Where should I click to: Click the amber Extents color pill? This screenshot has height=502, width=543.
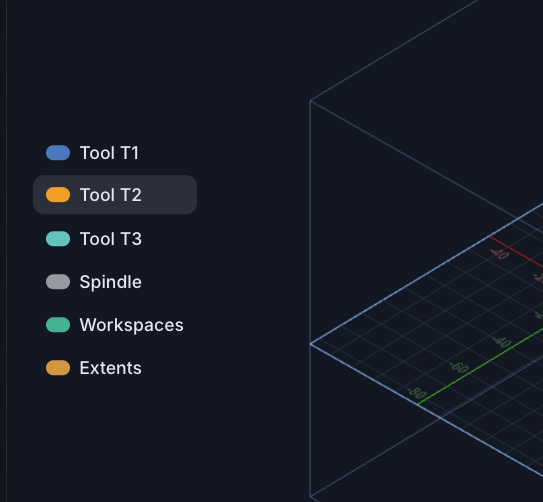click(x=58, y=368)
